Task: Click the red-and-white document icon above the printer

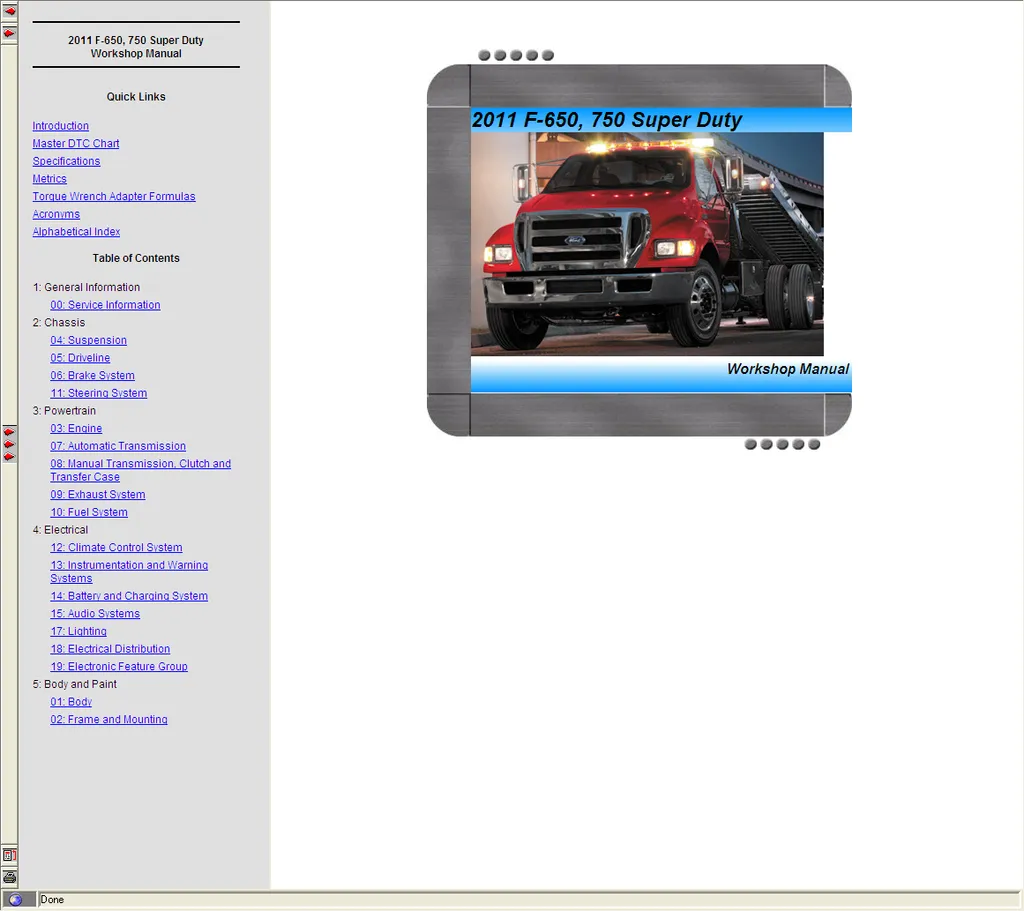Action: (x=9, y=855)
